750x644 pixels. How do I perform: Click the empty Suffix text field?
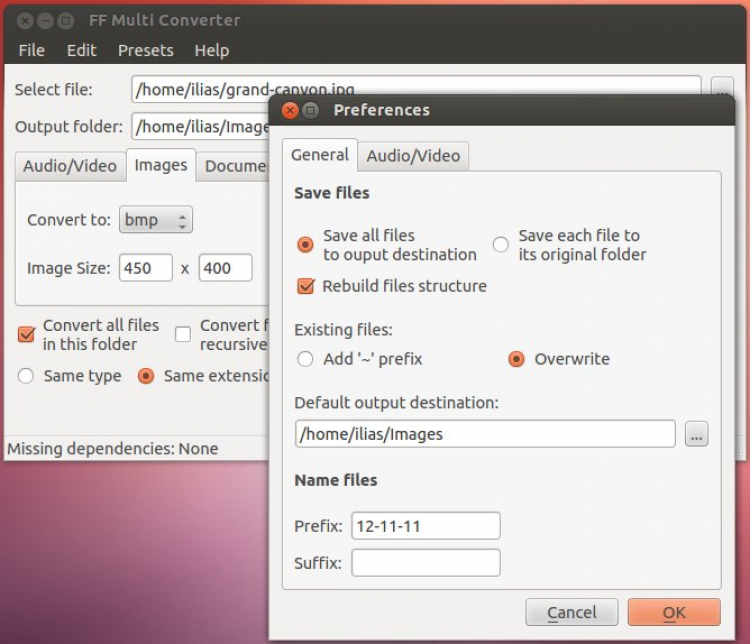point(425,563)
